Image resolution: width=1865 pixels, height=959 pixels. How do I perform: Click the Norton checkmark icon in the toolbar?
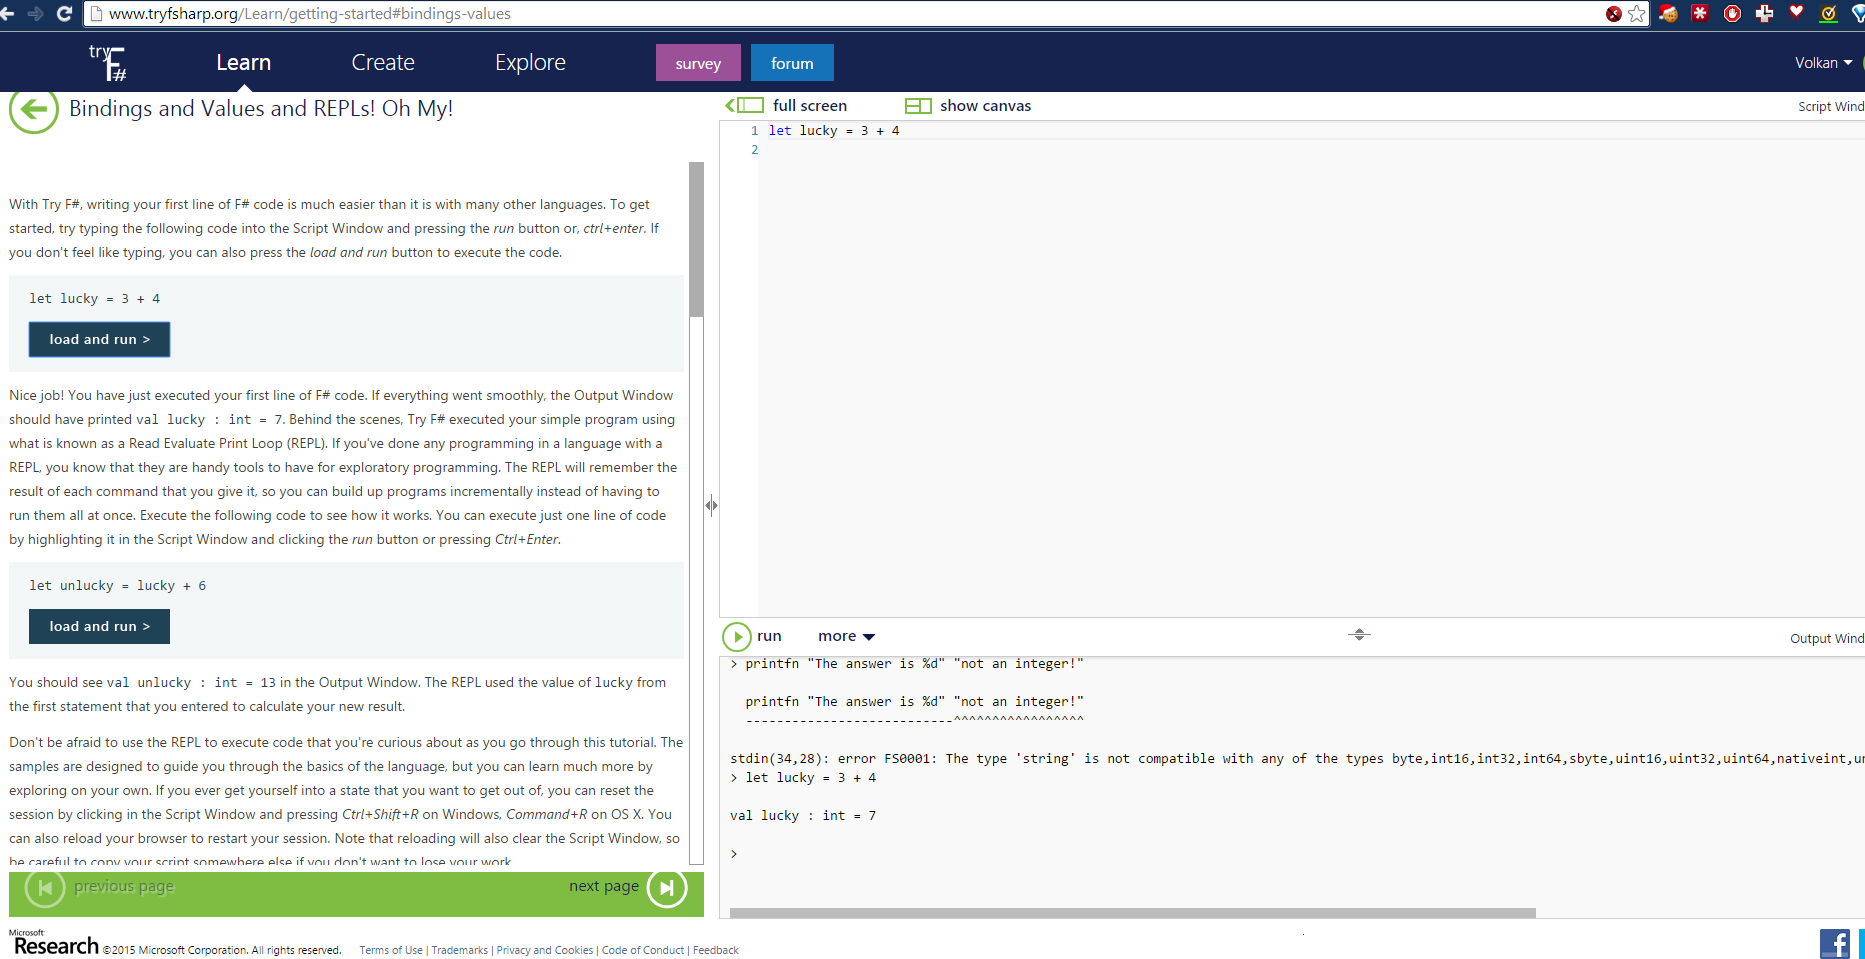pyautogui.click(x=1829, y=14)
